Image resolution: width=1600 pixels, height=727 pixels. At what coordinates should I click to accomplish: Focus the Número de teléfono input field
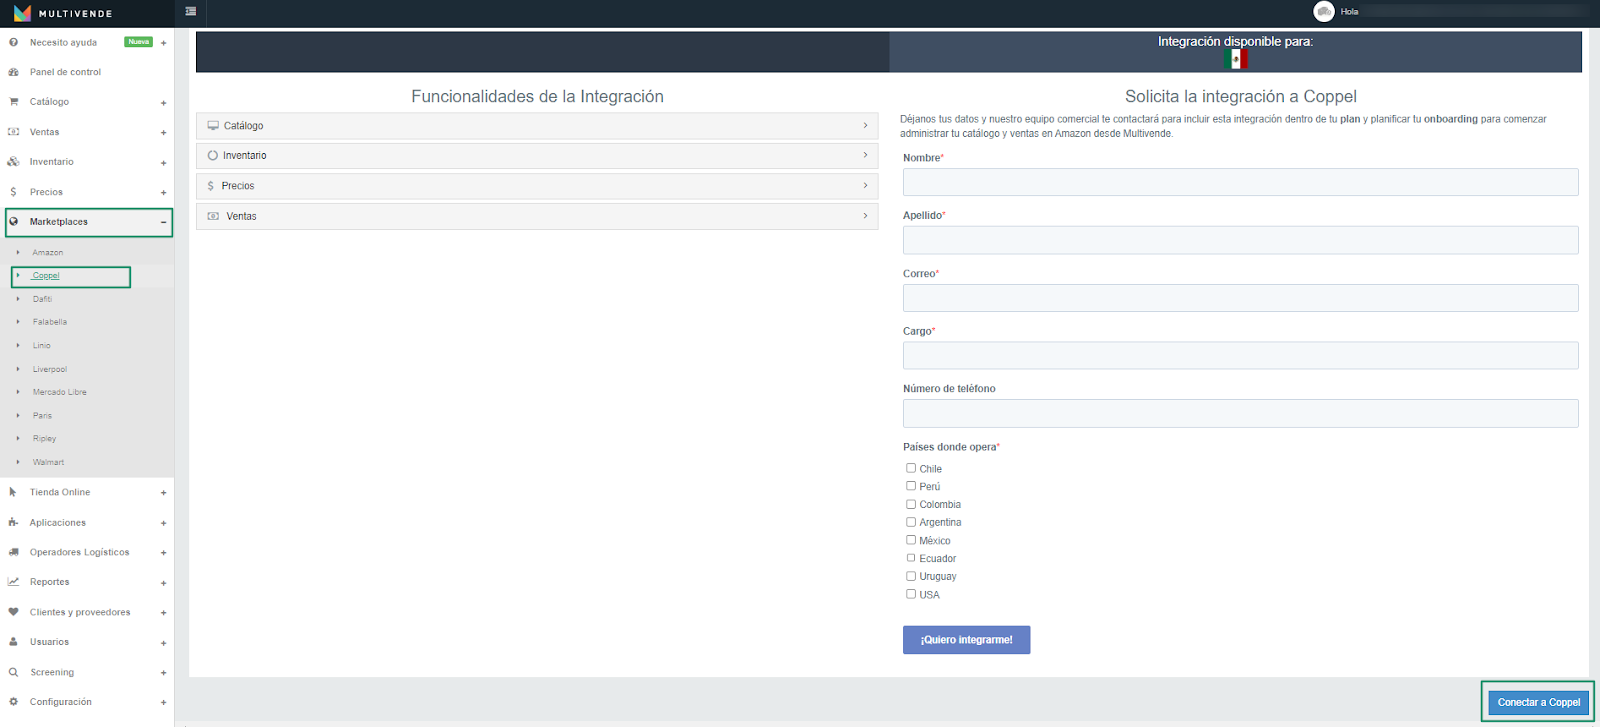pyautogui.click(x=1240, y=413)
